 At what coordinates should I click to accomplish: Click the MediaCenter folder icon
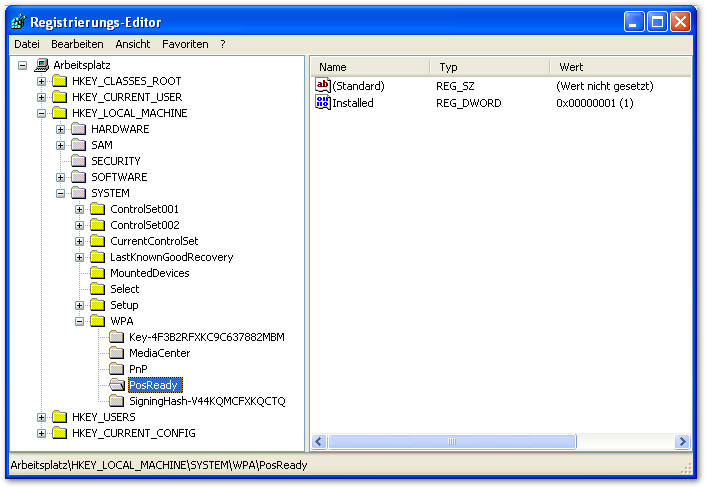click(x=117, y=353)
